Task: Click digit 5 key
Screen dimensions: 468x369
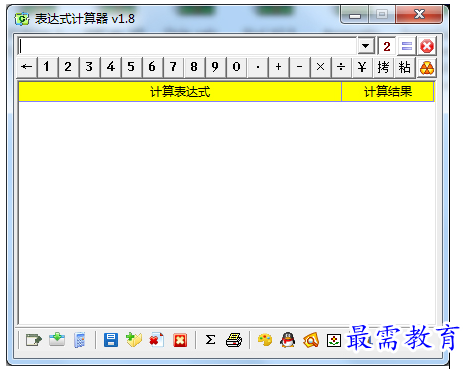Action: [131, 67]
